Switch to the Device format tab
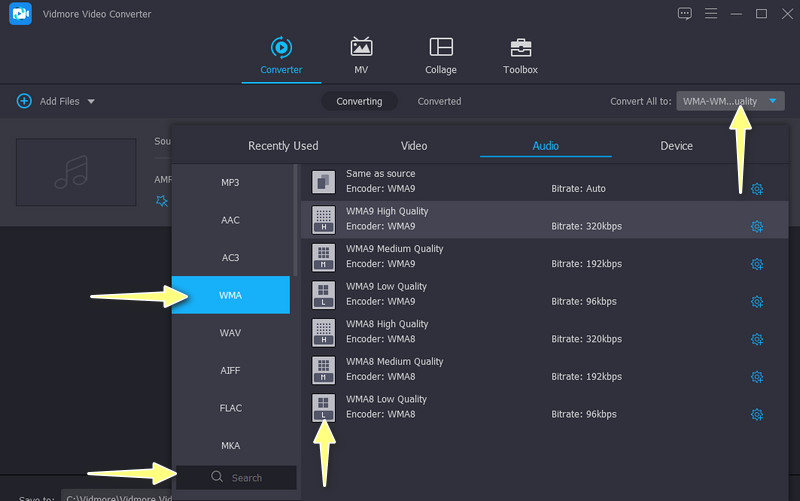Image resolution: width=800 pixels, height=501 pixels. (x=676, y=146)
